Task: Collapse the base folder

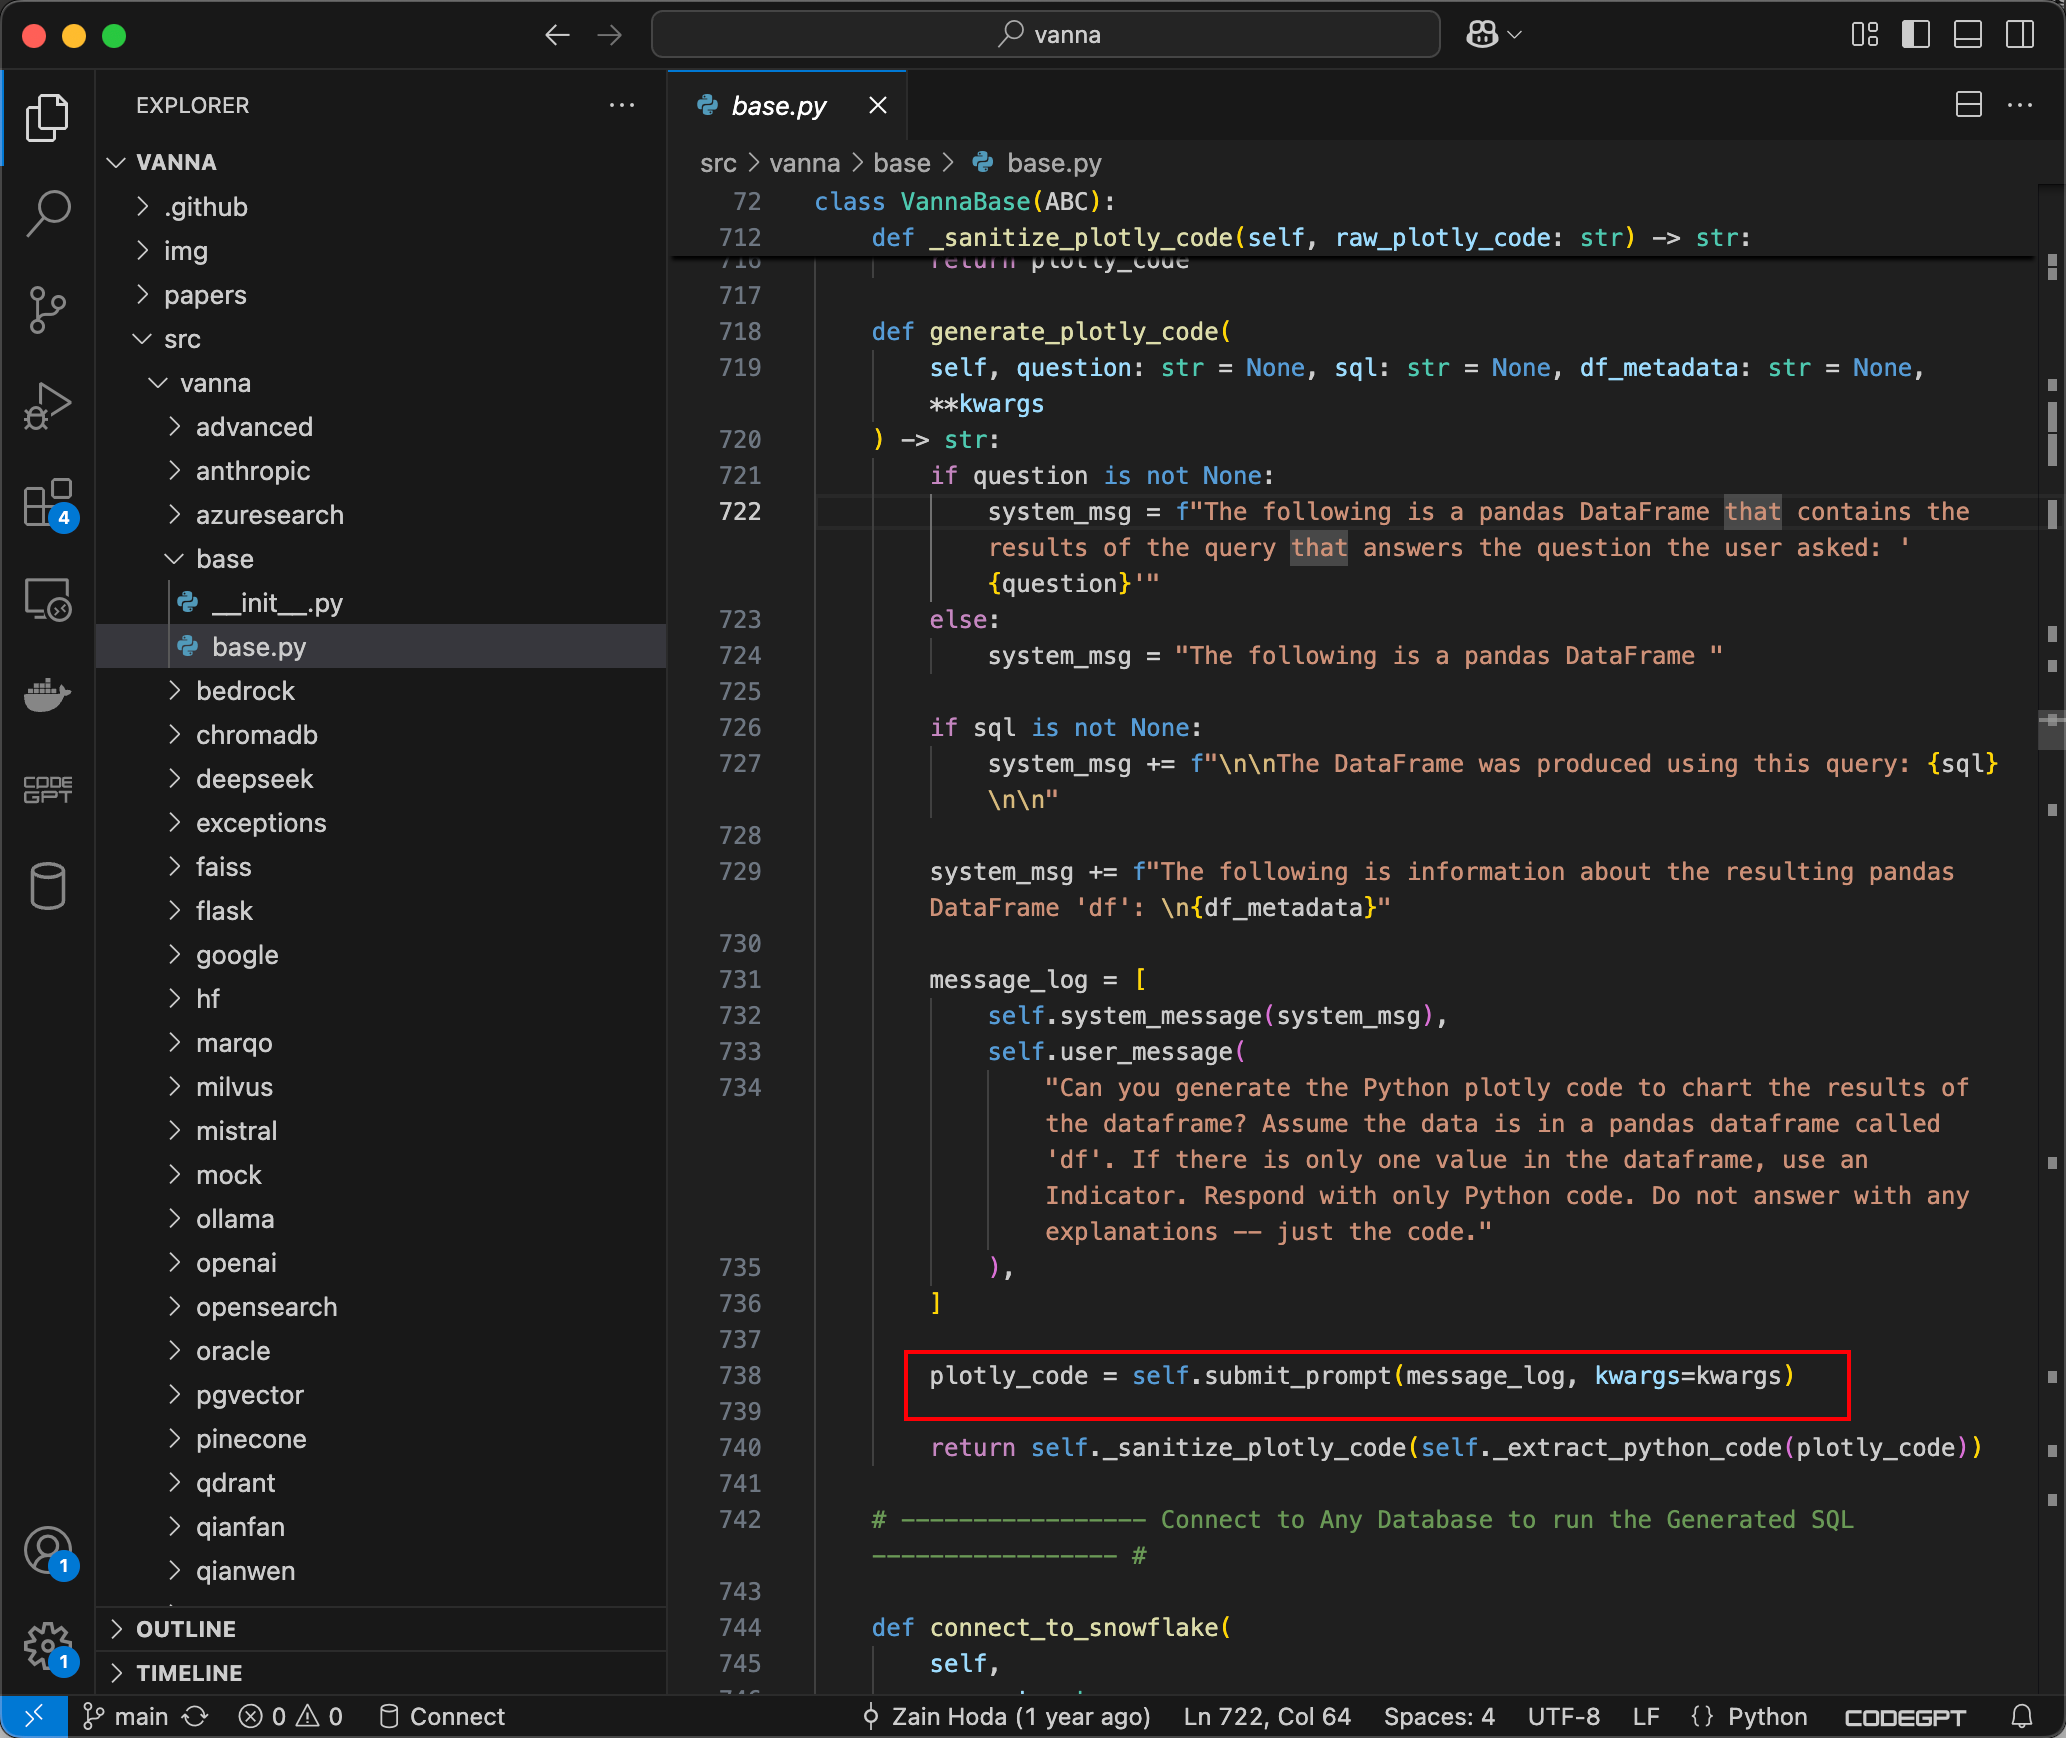Action: pos(224,559)
